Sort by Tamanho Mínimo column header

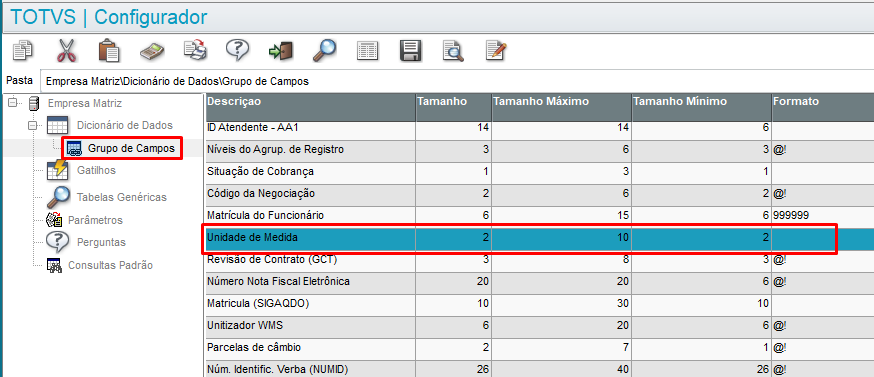pyautogui.click(x=702, y=107)
